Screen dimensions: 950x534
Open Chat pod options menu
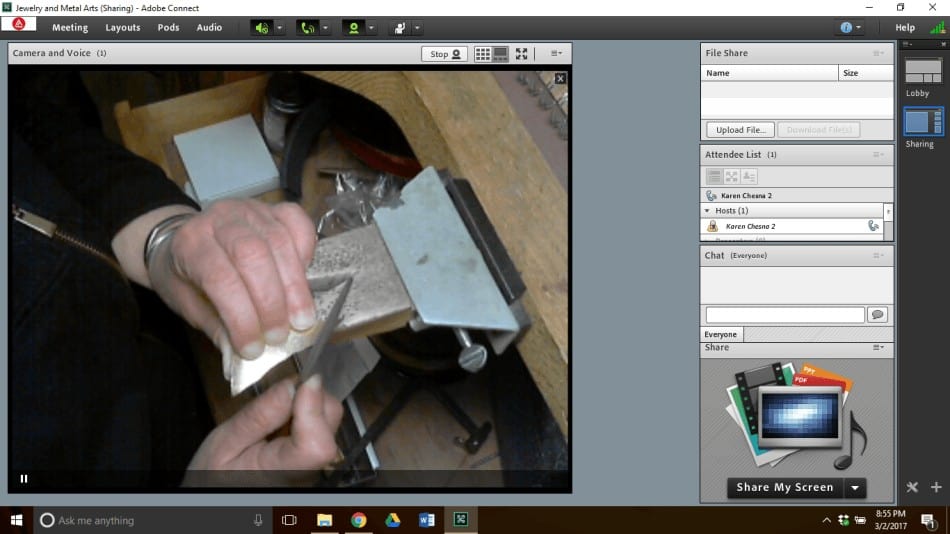(878, 256)
